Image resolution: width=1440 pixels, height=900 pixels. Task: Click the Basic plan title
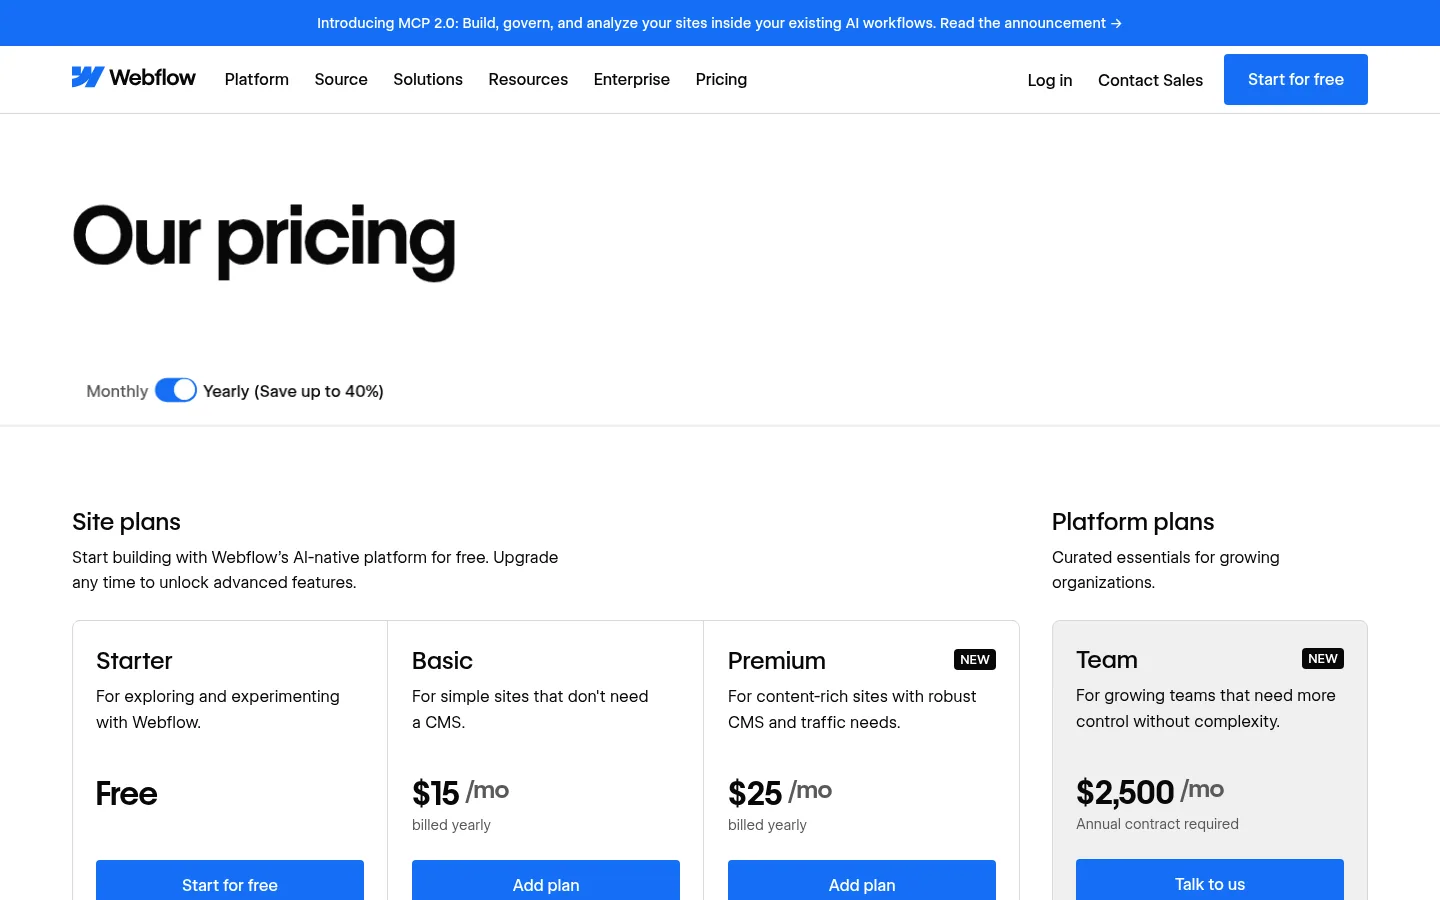click(x=442, y=661)
